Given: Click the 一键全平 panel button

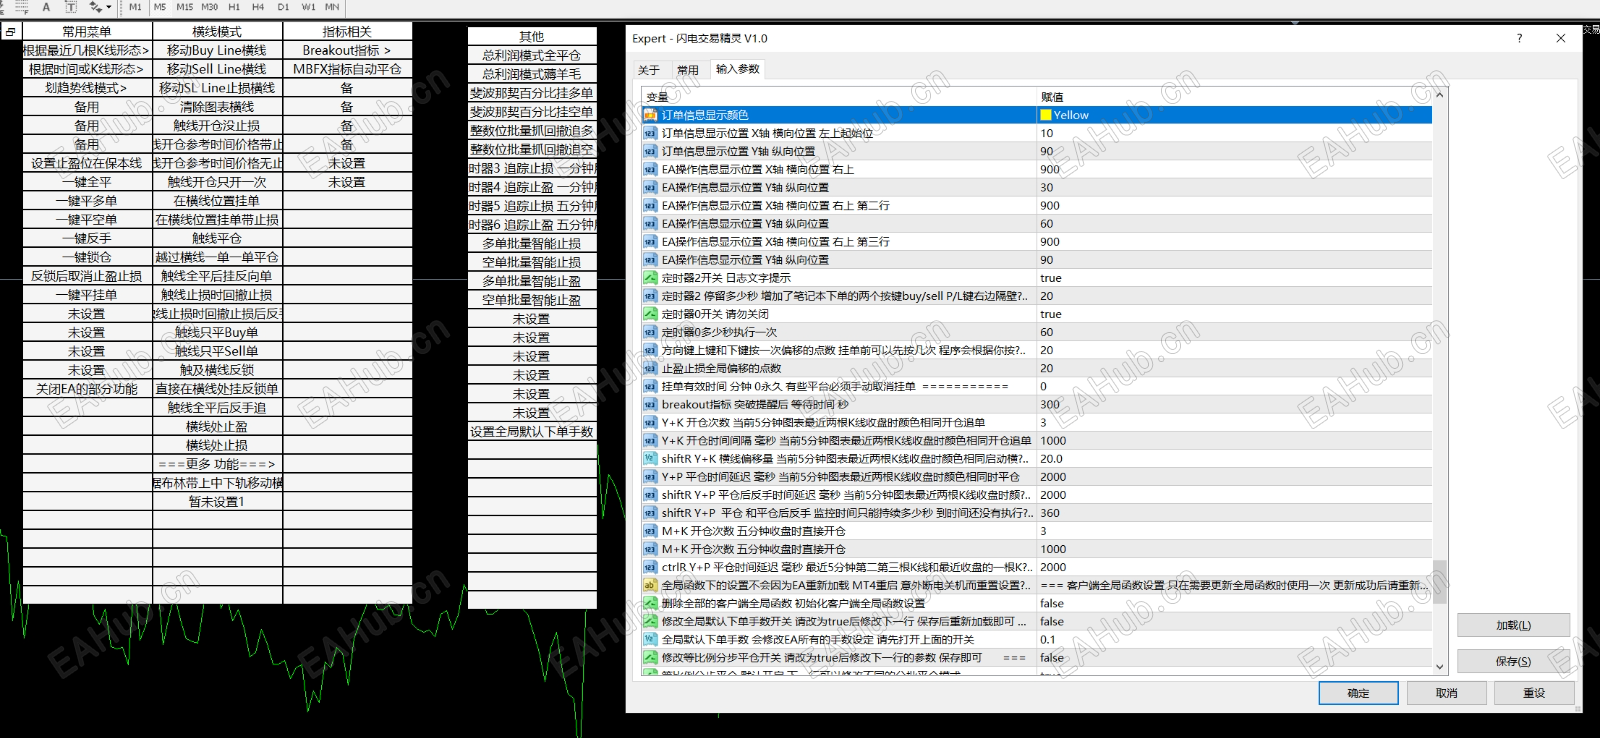Looking at the screenshot, I should [87, 182].
